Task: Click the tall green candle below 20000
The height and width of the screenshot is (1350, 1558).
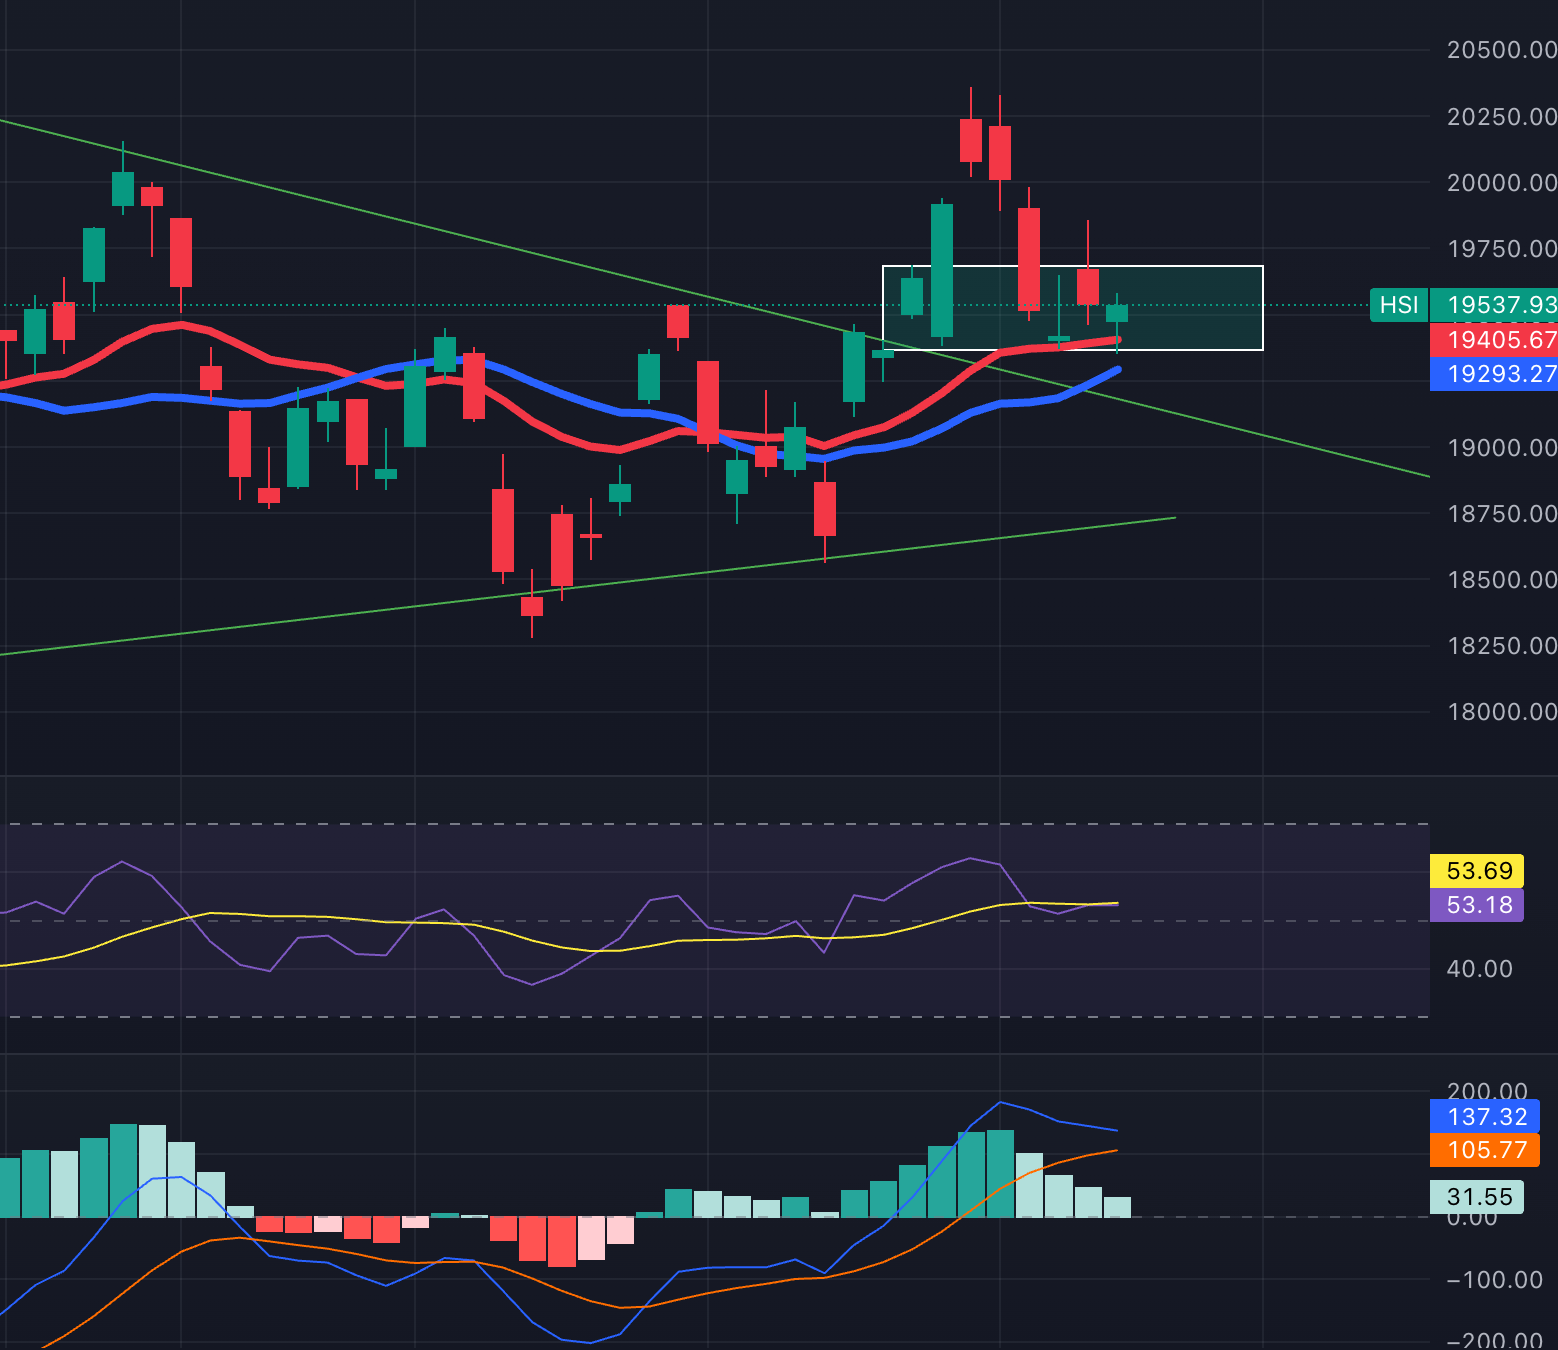Action: [942, 270]
